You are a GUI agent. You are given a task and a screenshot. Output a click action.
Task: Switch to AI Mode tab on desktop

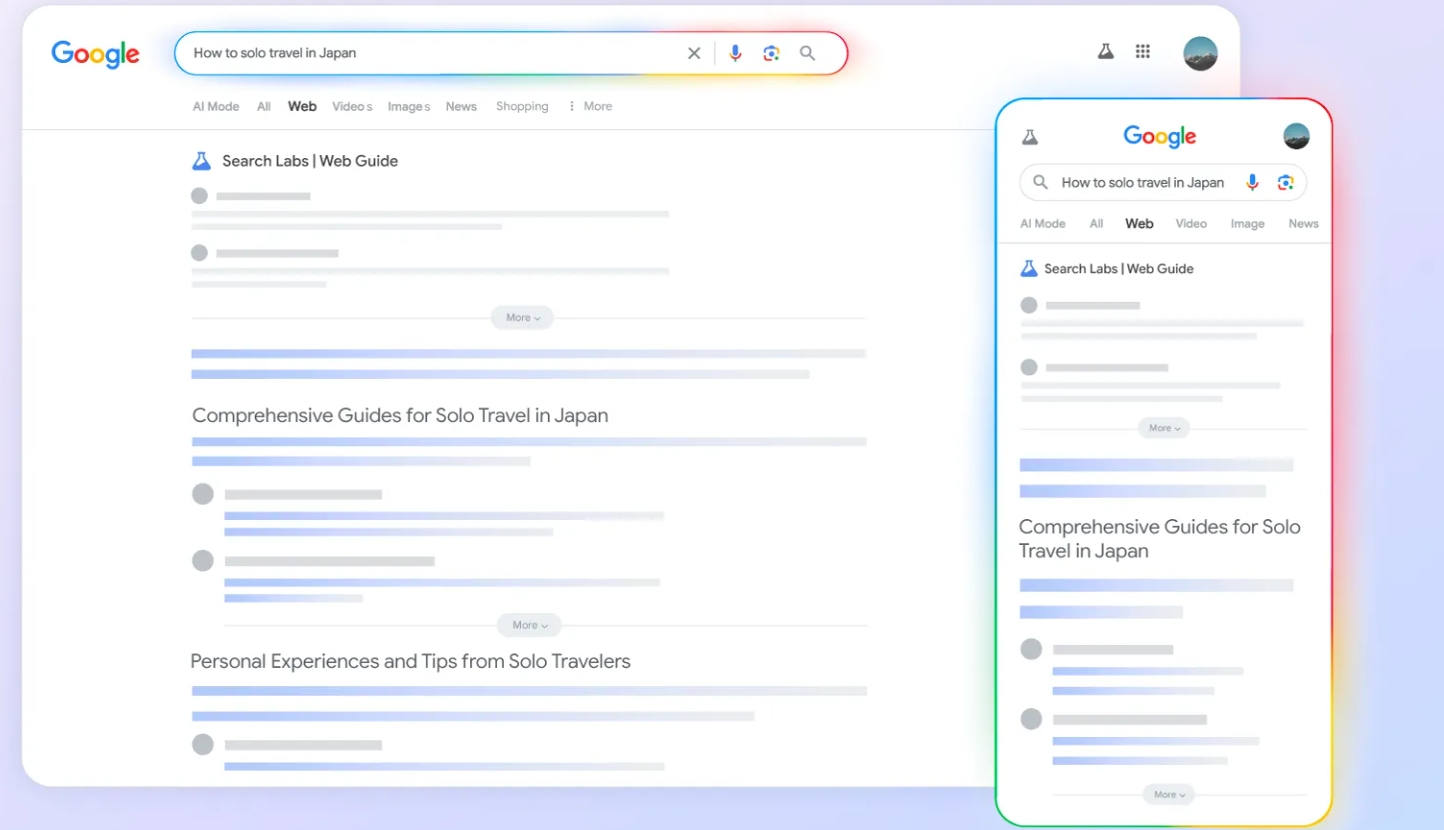pyautogui.click(x=216, y=106)
